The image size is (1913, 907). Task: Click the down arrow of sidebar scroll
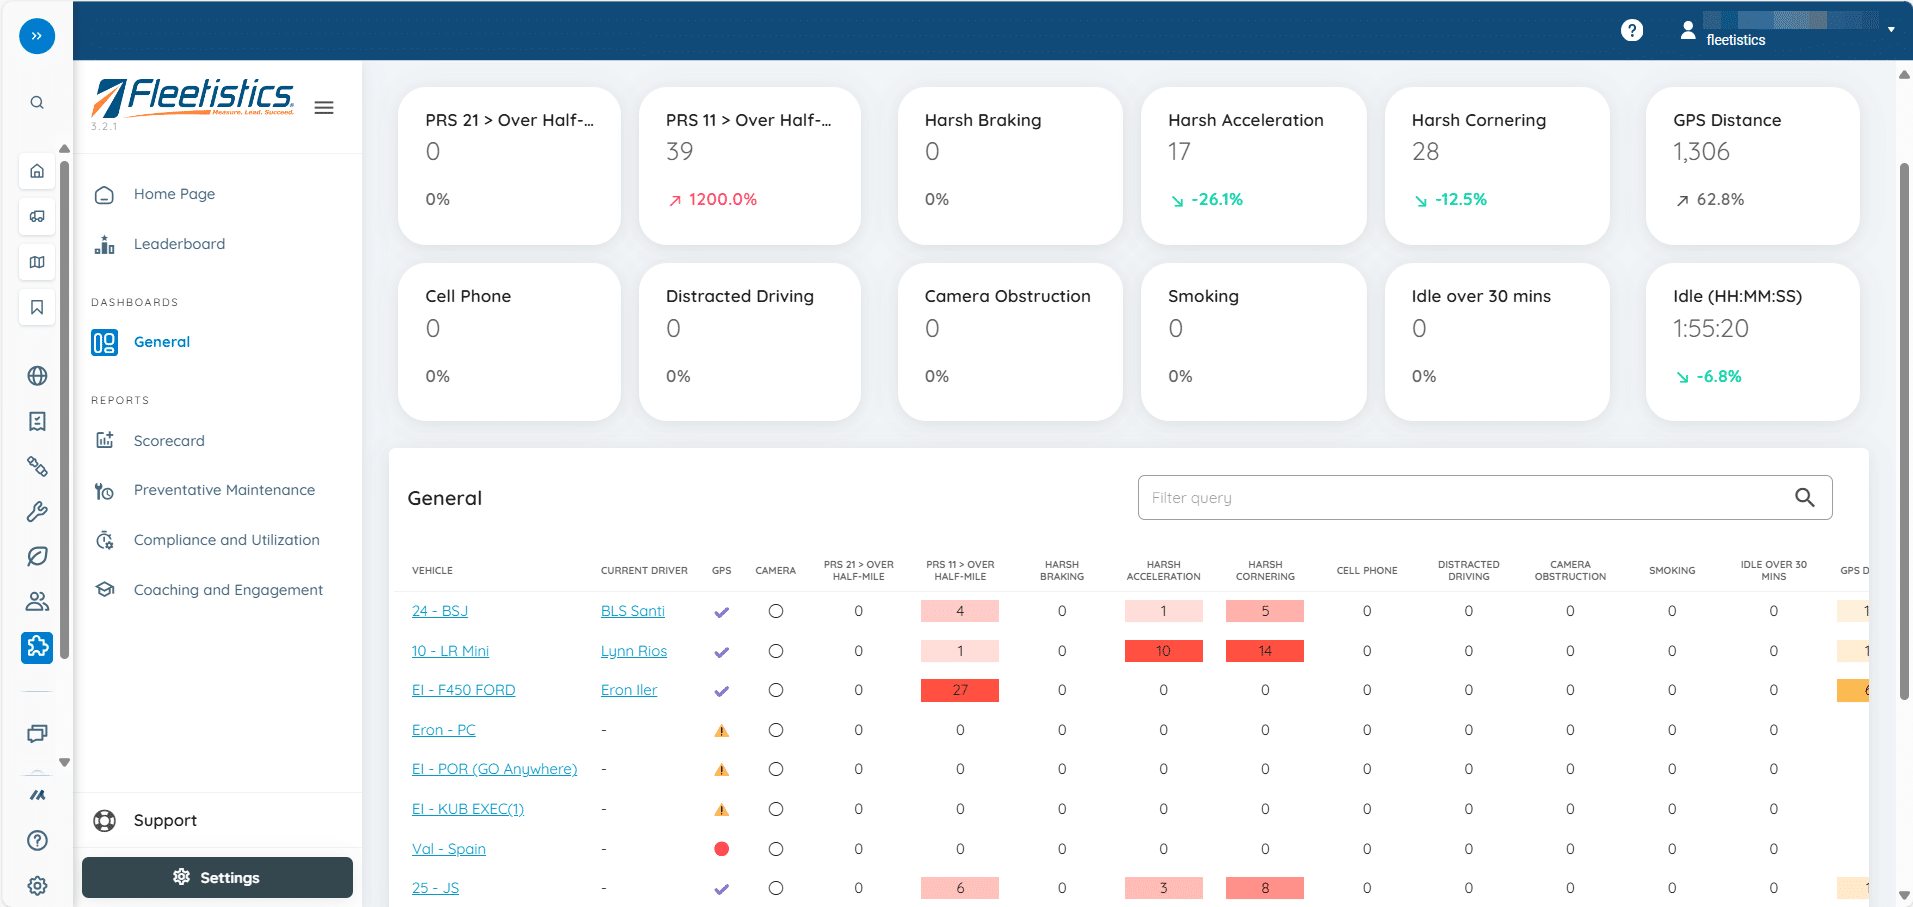click(65, 762)
